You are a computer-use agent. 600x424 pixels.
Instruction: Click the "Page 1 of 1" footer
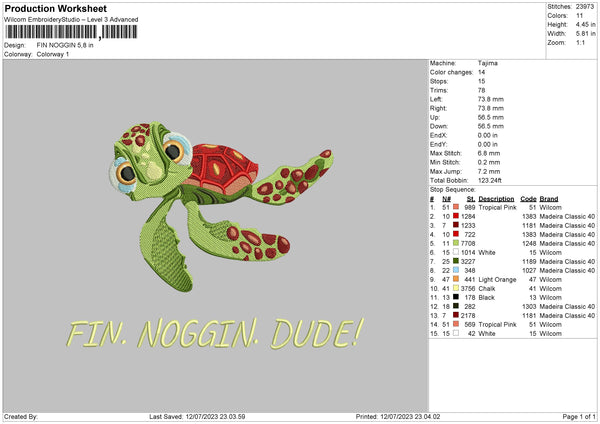[579, 417]
